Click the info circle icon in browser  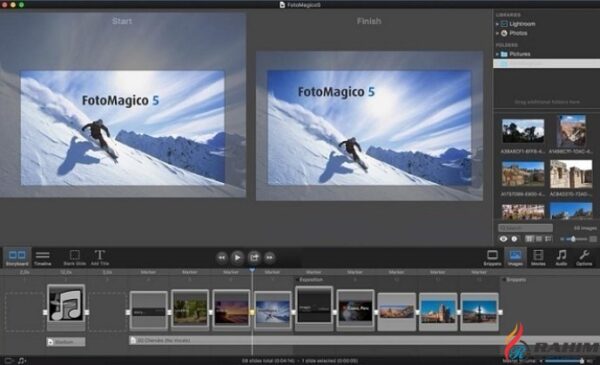coord(514,239)
